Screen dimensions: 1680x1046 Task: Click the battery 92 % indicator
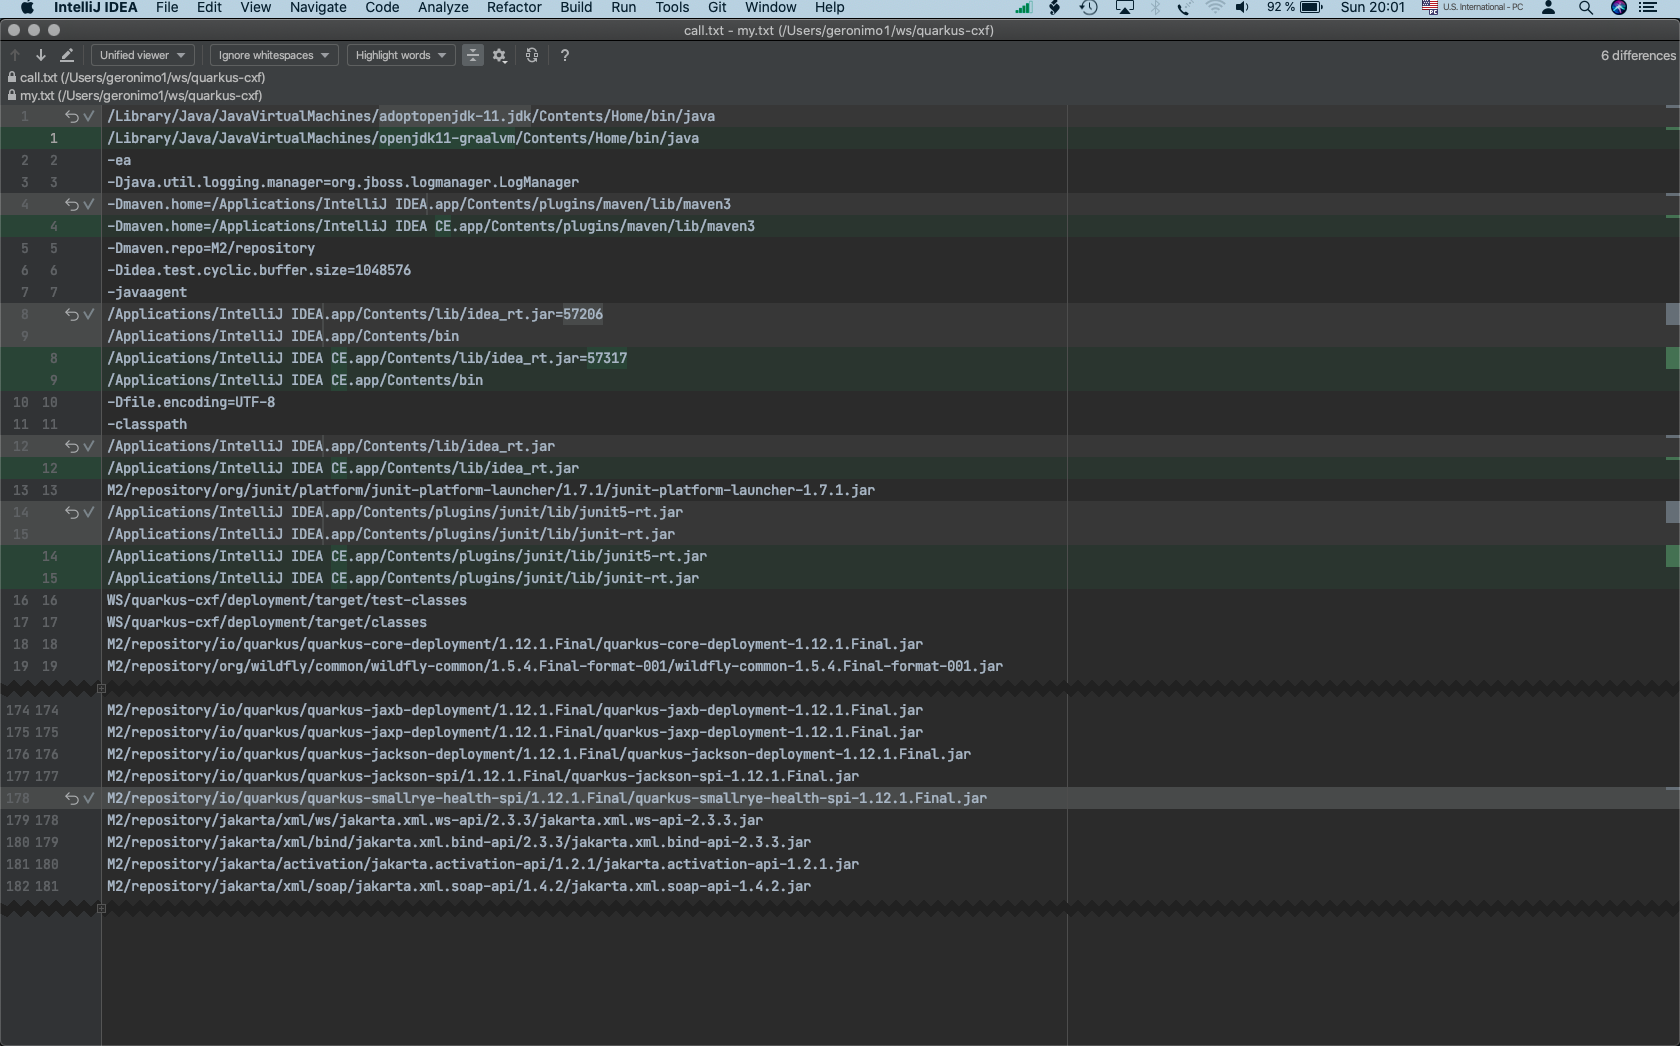click(1295, 8)
